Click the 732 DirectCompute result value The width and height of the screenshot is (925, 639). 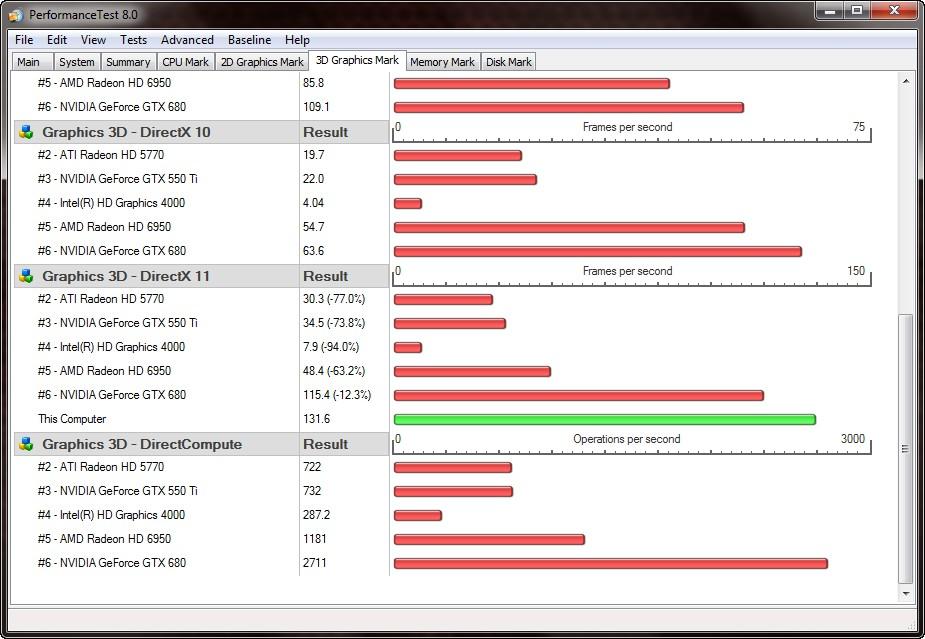coord(311,491)
